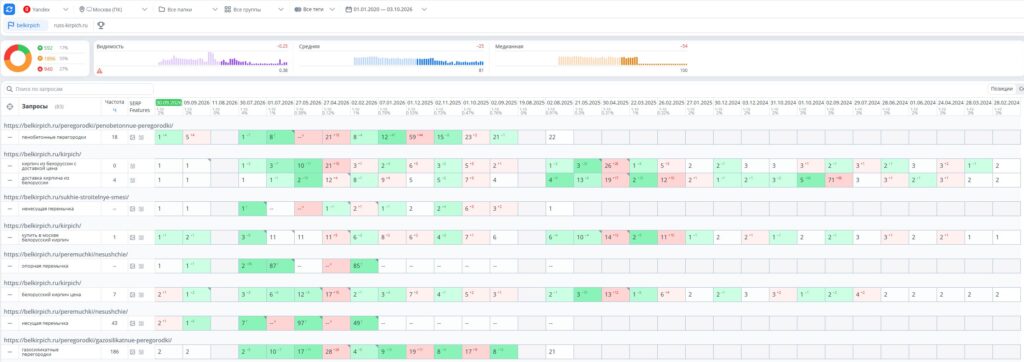Click the calendar icon in date range
This screenshot has height=362, width=1024.
(x=349, y=10)
